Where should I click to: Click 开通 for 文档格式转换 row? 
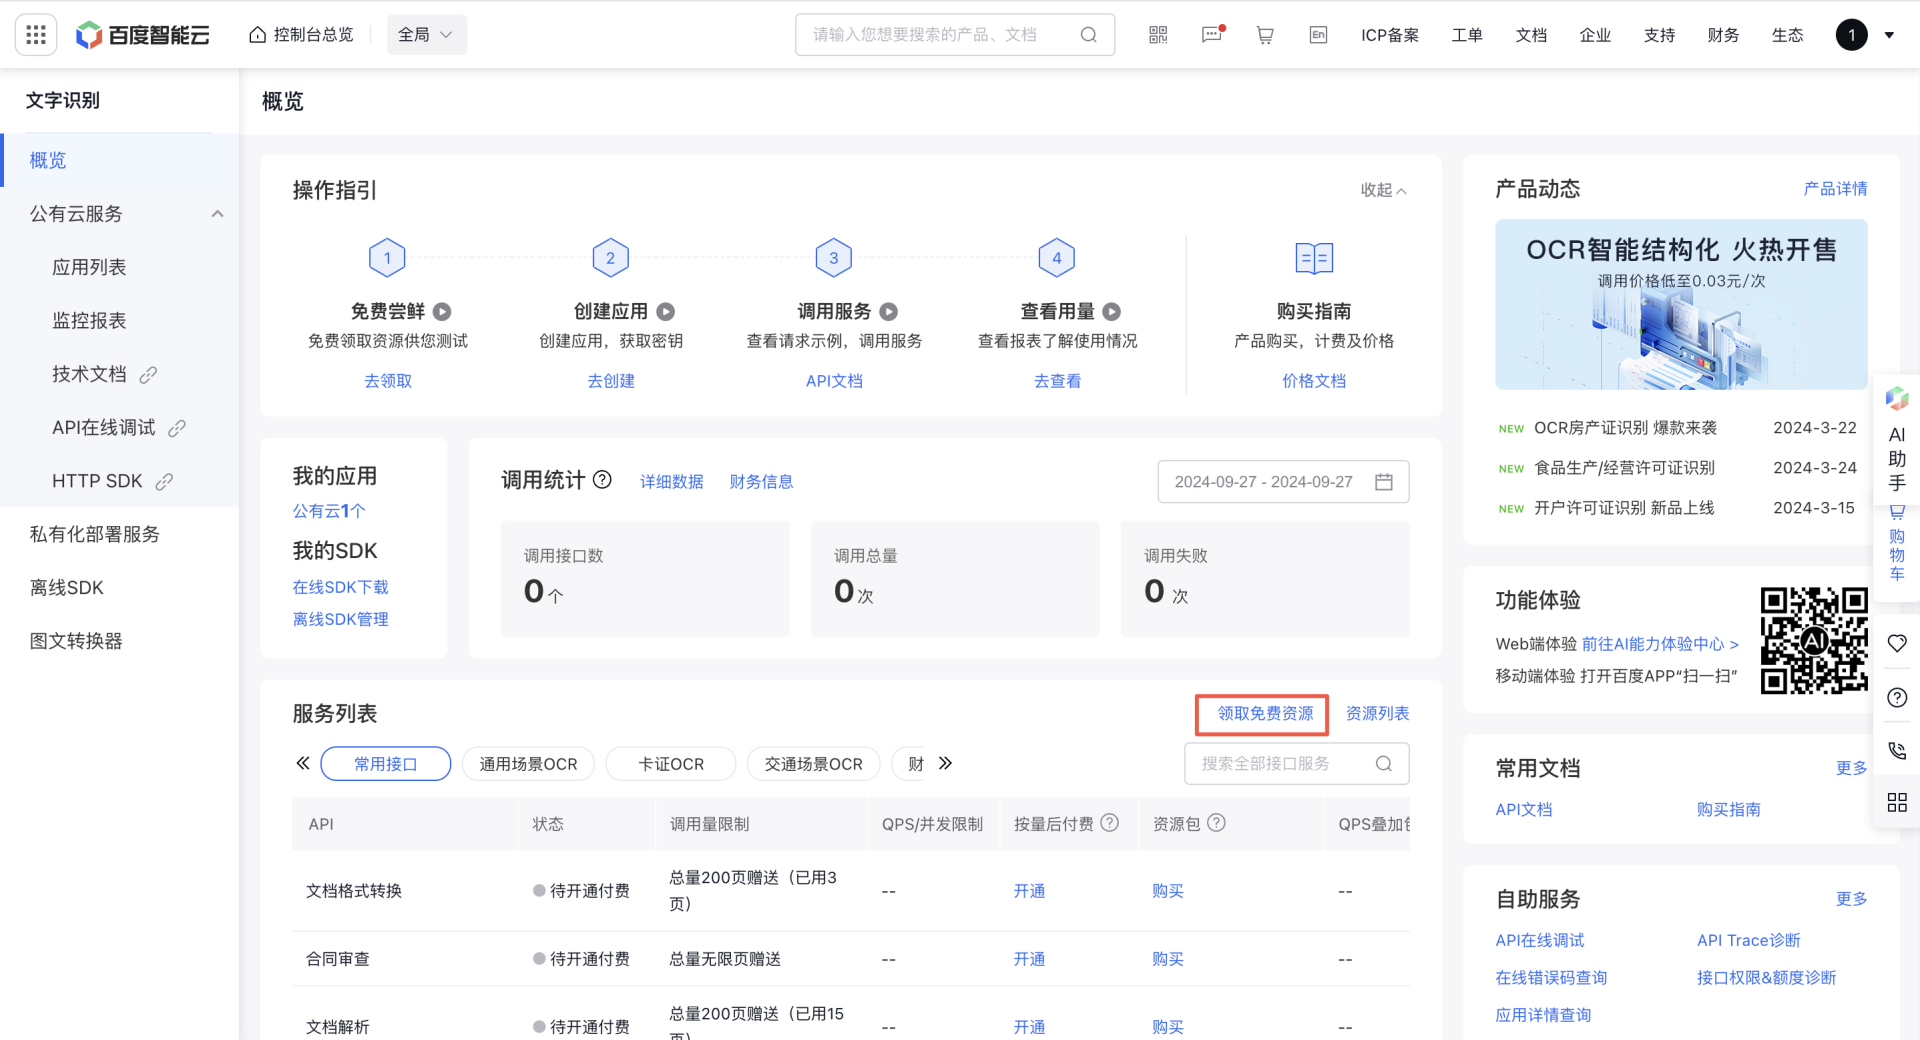point(1029,891)
